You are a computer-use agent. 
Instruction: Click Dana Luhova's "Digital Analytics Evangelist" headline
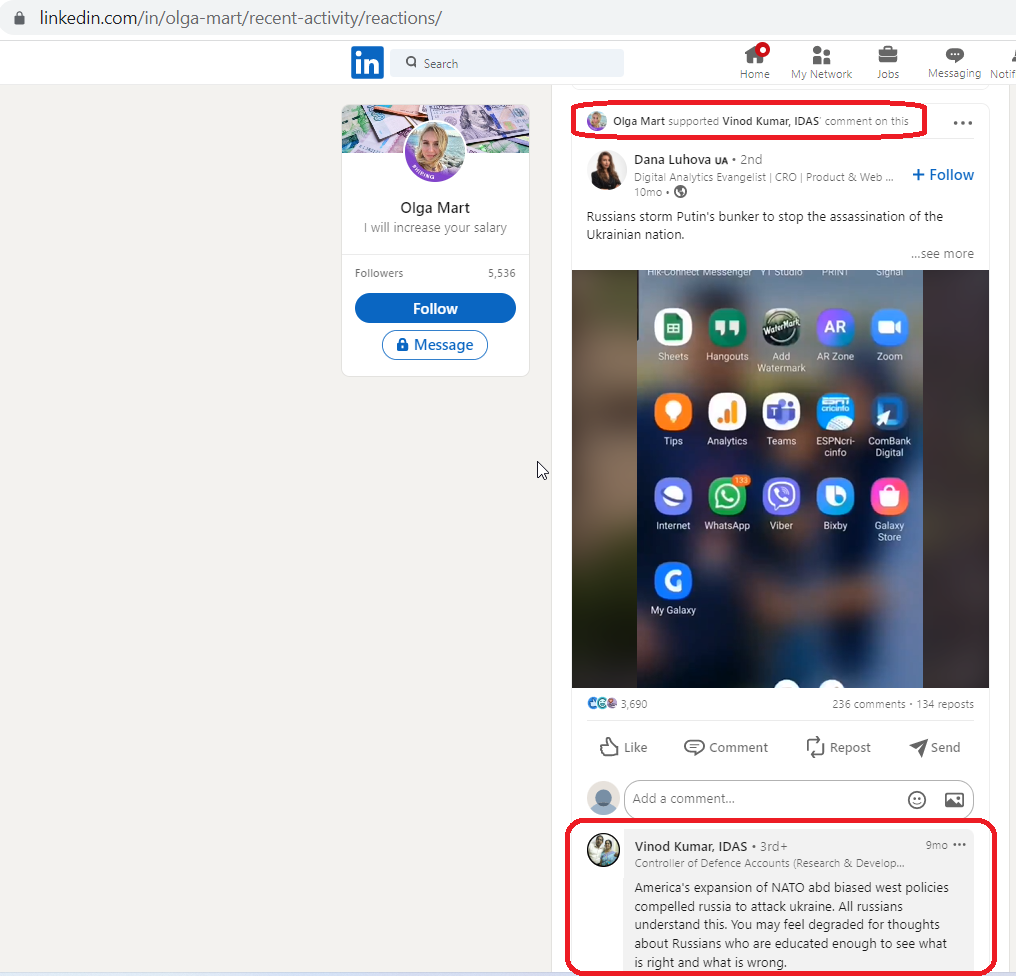(763, 177)
